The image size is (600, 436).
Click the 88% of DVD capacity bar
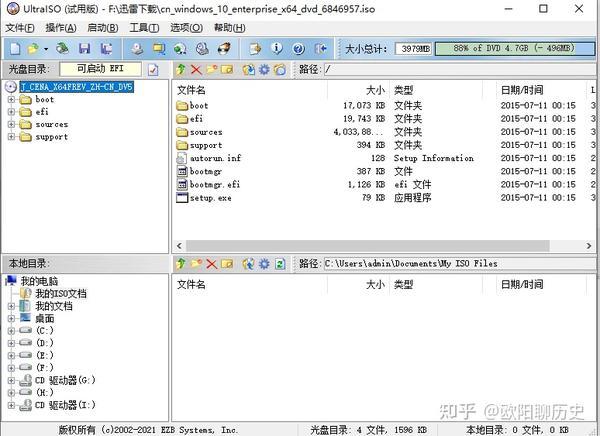pos(515,48)
